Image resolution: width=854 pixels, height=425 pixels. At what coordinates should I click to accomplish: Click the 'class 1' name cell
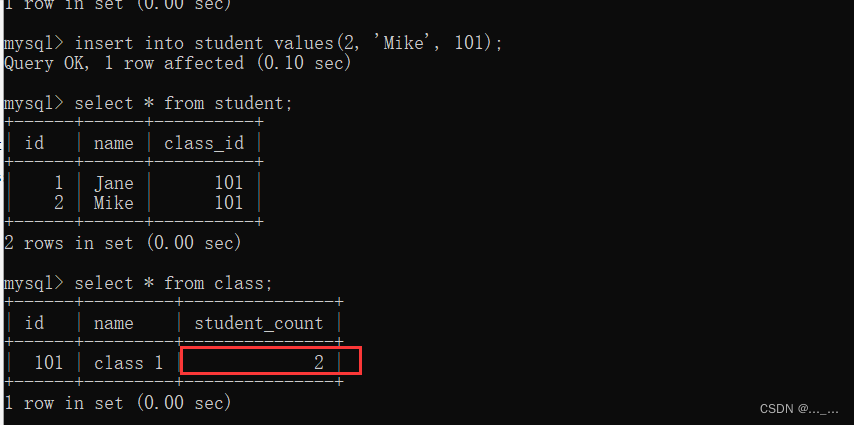click(128, 363)
